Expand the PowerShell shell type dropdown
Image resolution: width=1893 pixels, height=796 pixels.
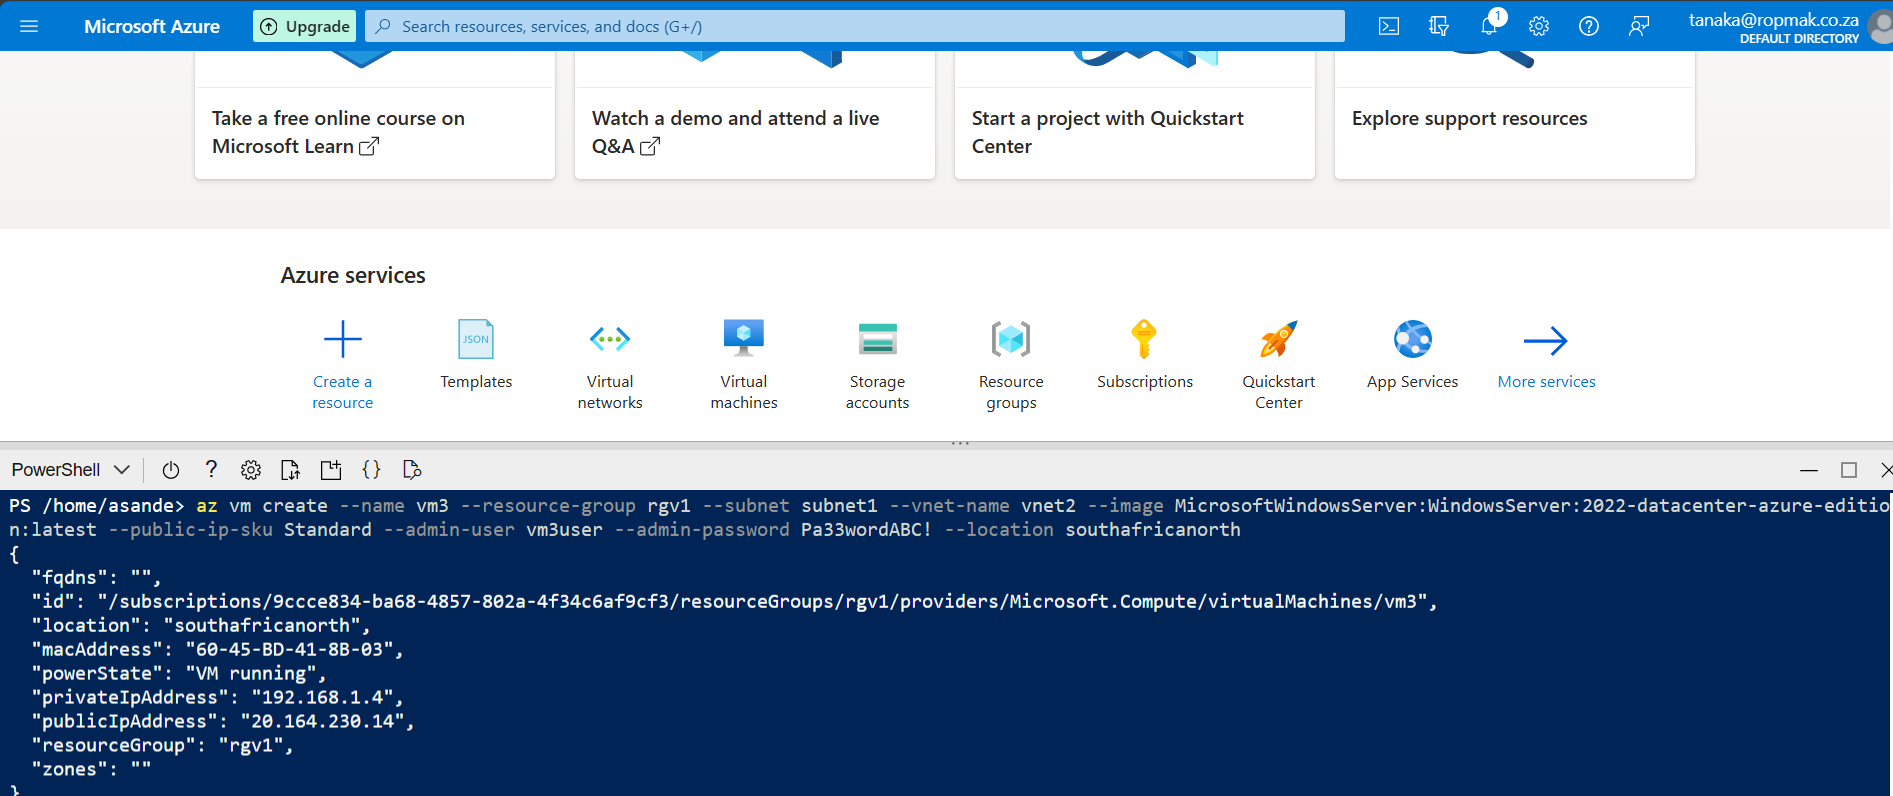coord(71,470)
